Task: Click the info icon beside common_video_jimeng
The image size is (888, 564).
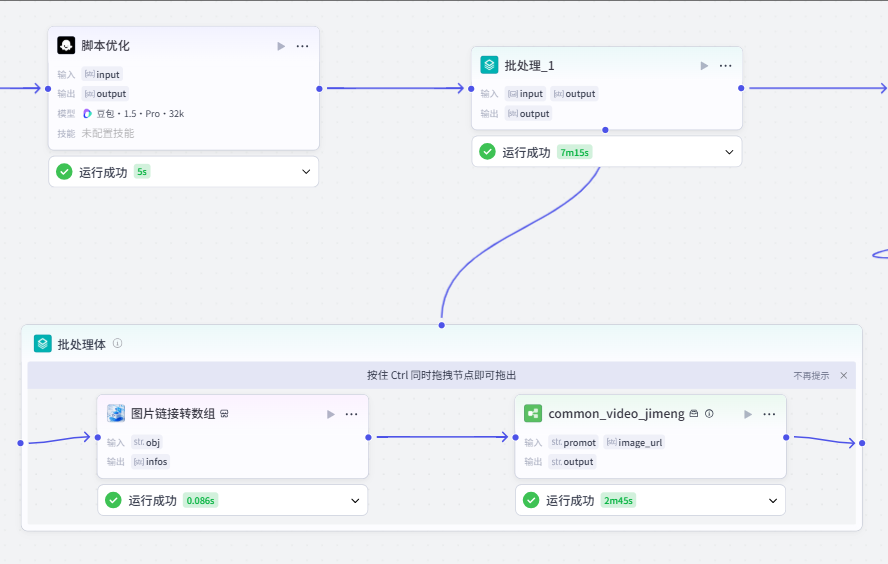Action: pos(709,414)
